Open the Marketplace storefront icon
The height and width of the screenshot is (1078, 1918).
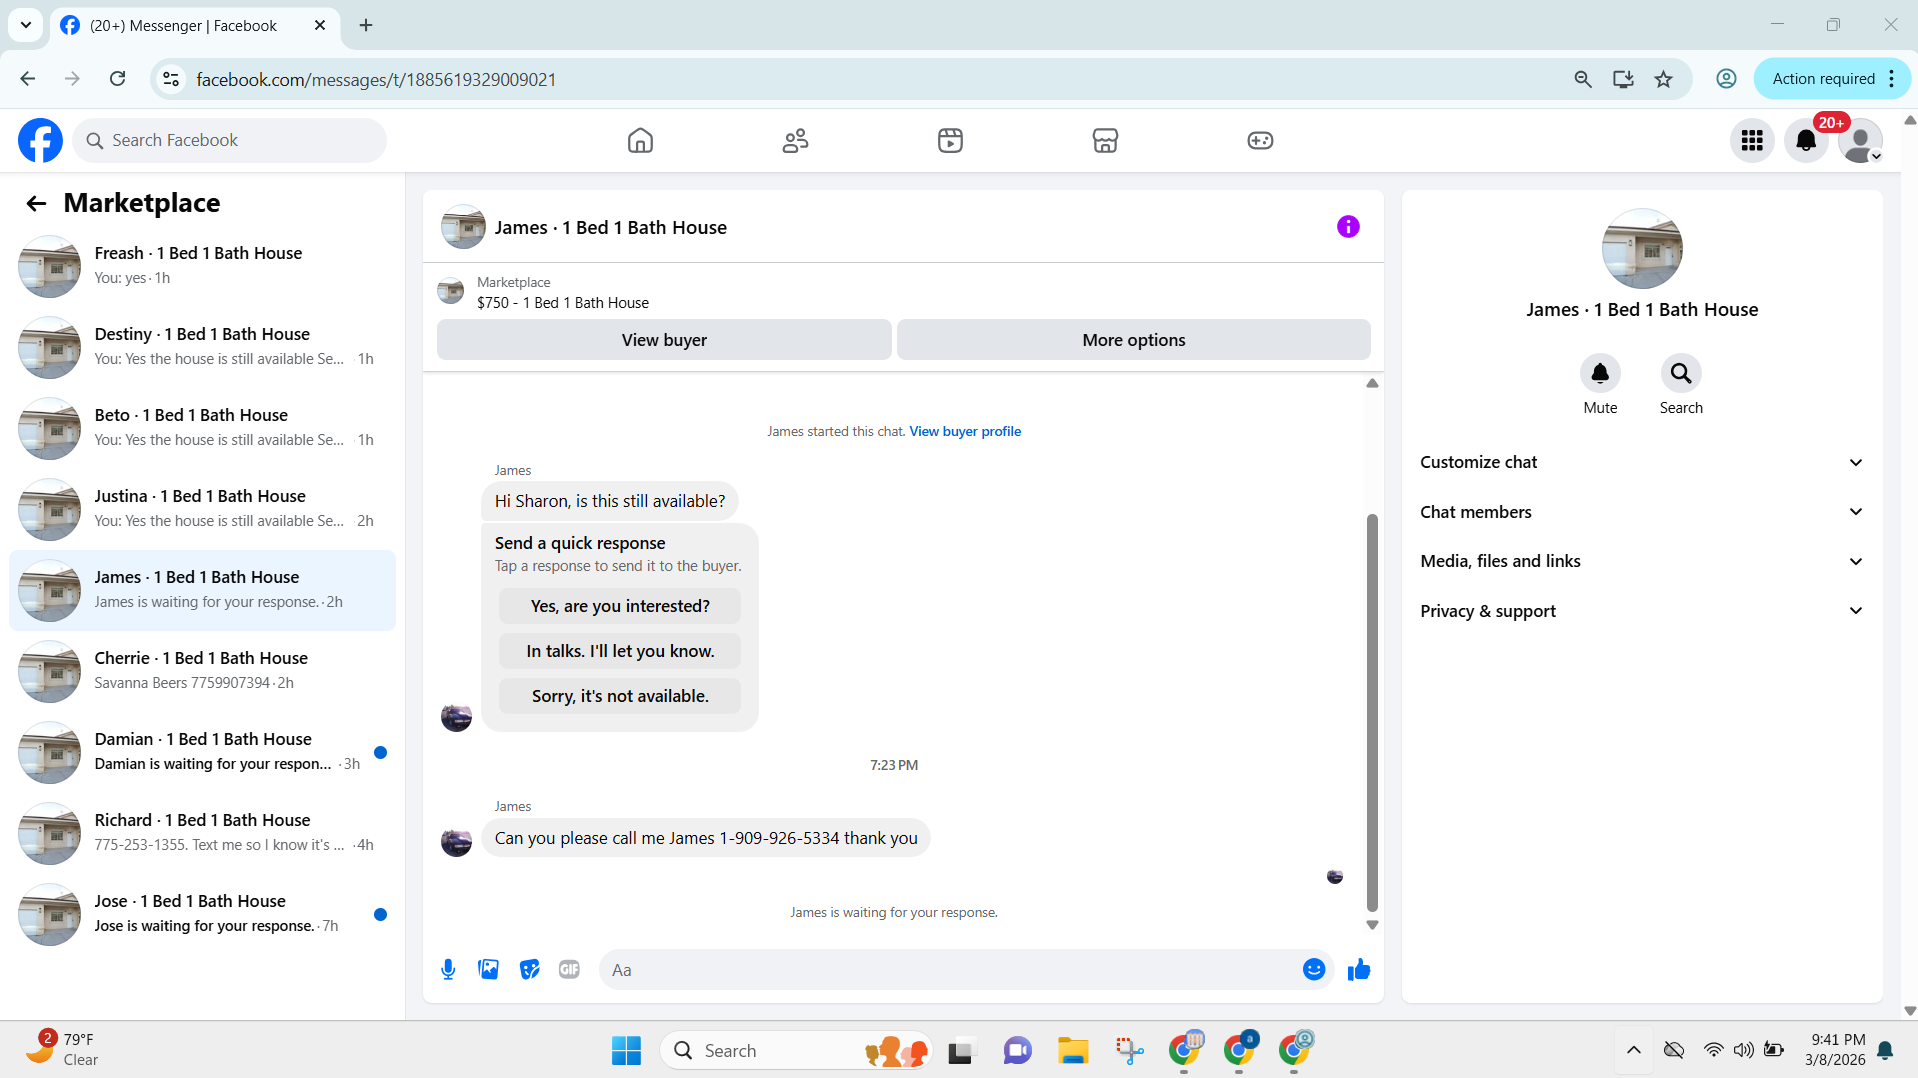1105,140
